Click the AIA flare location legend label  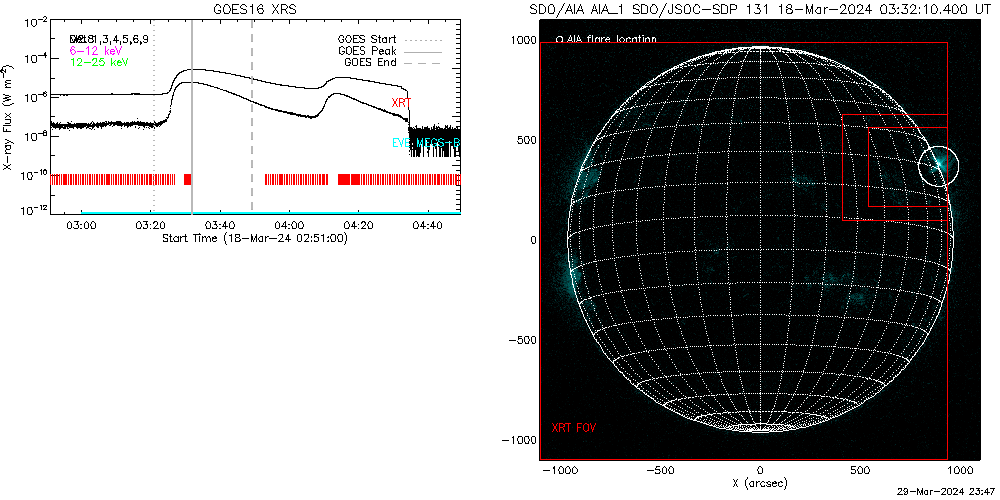(x=611, y=39)
